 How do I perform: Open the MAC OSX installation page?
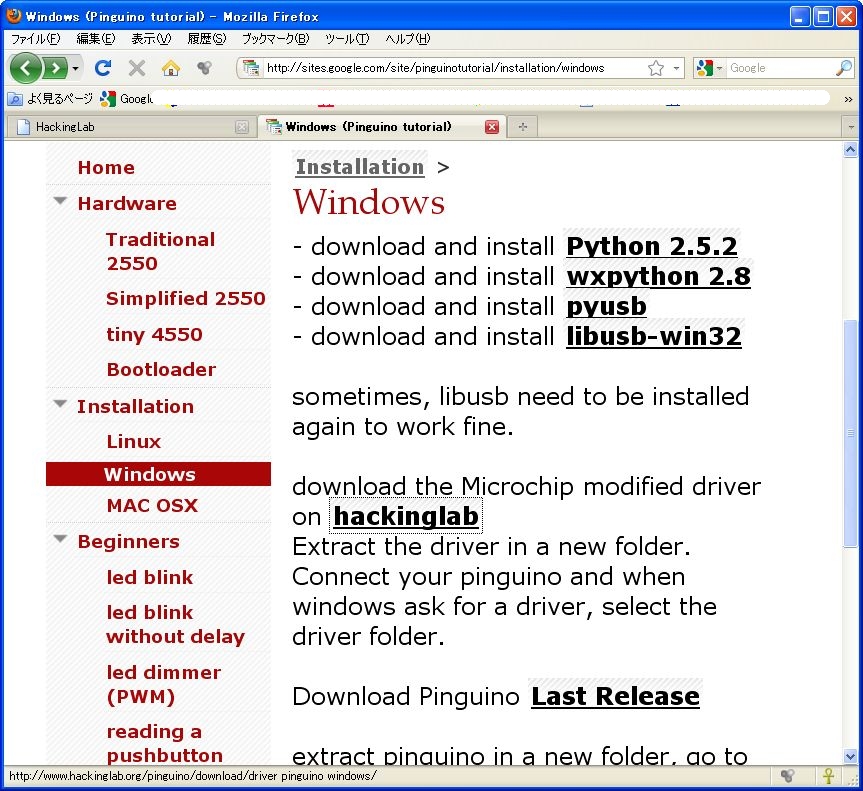pos(152,505)
